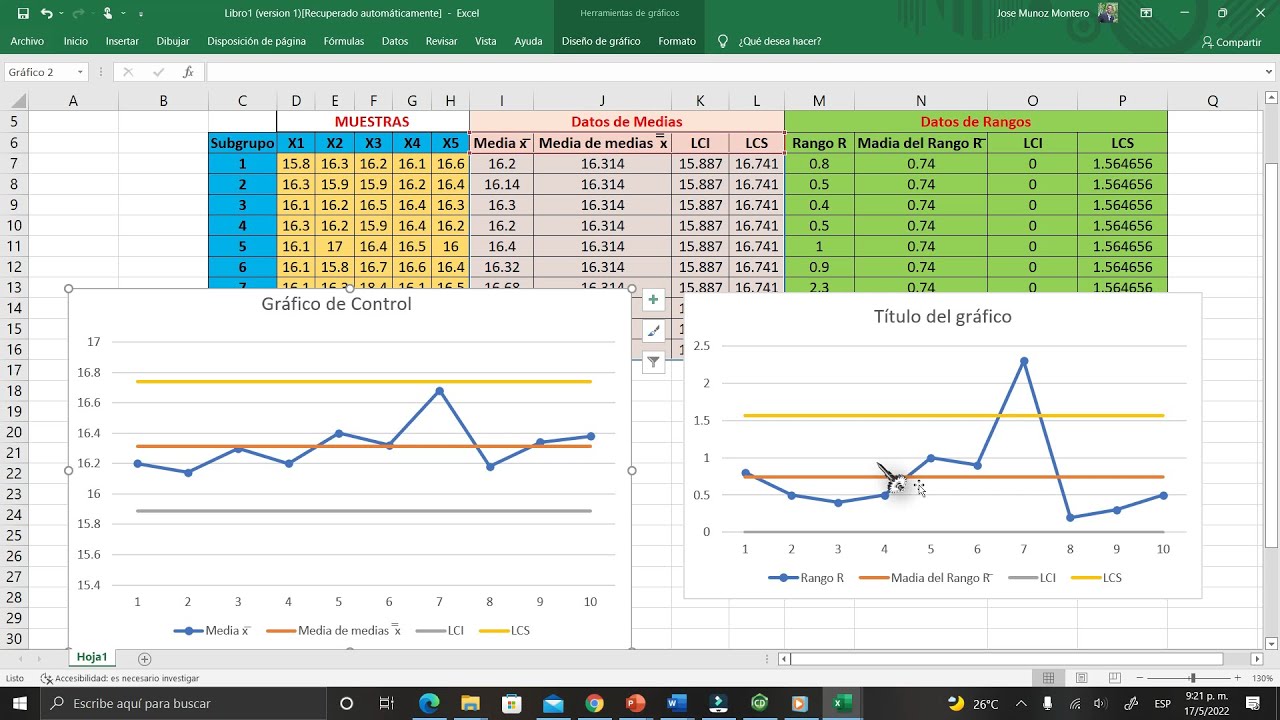The width and height of the screenshot is (1280, 720).
Task: Zoom out with the minus button
Action: 1138,678
